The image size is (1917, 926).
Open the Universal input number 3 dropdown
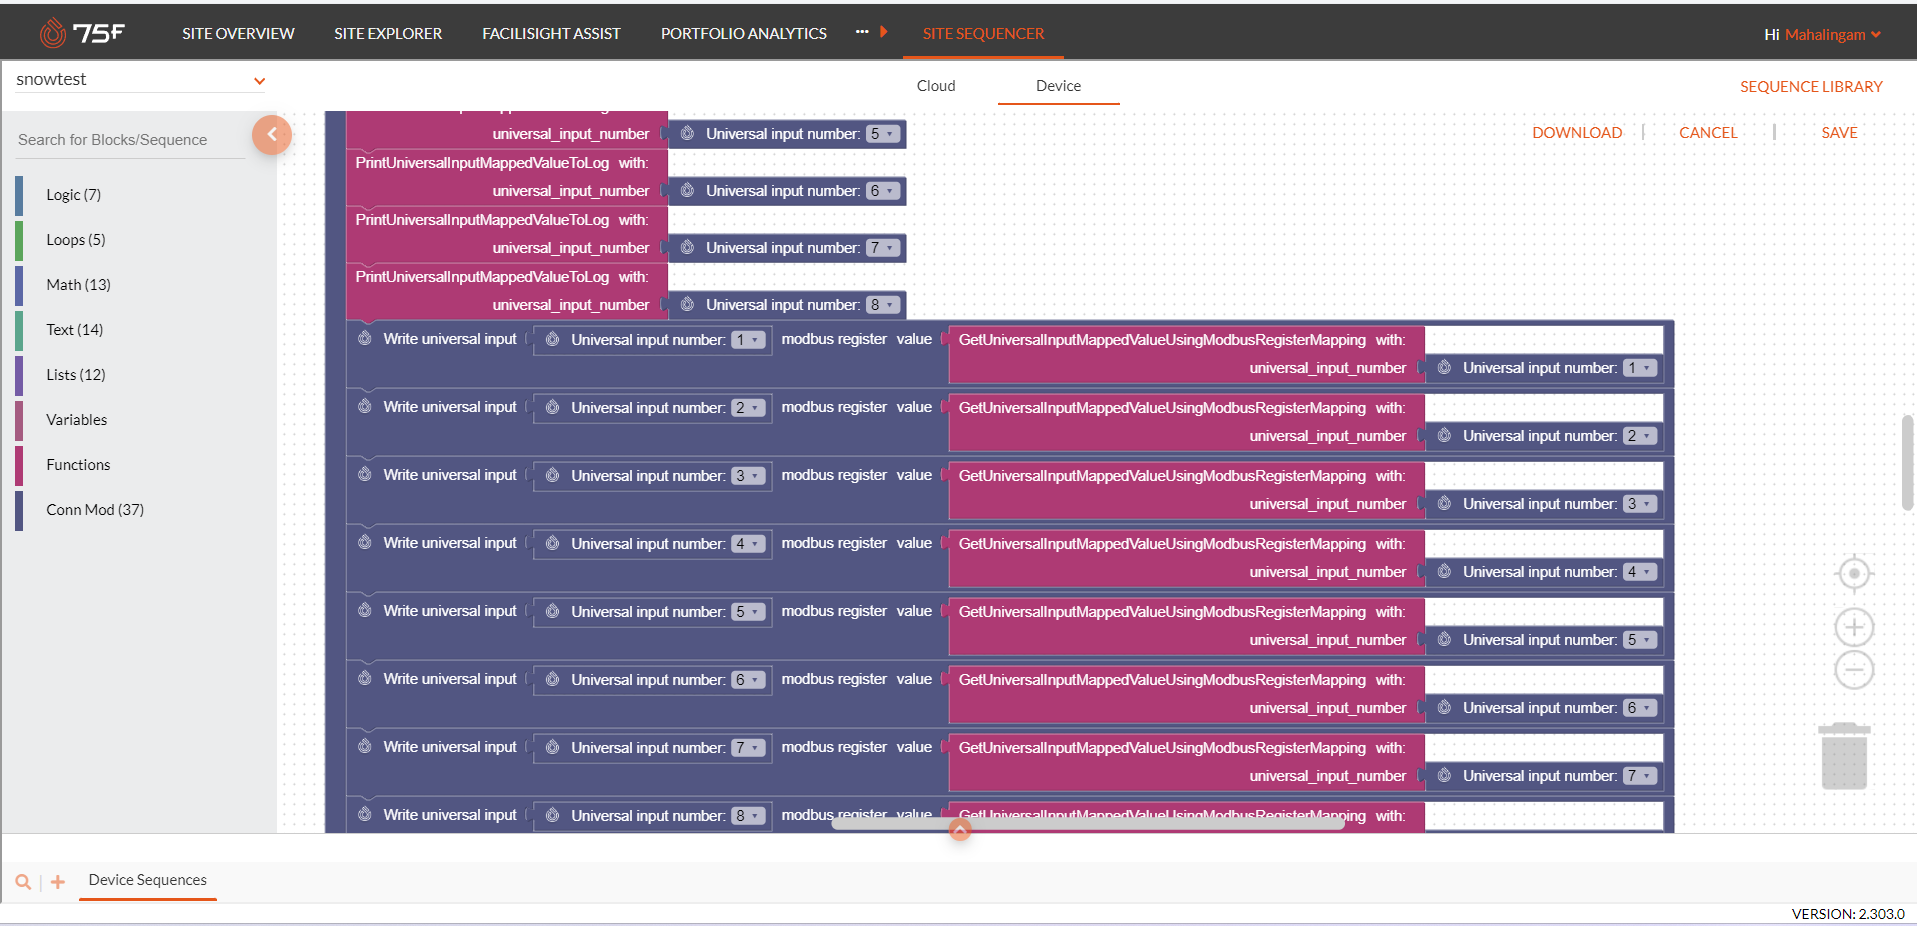tap(748, 476)
